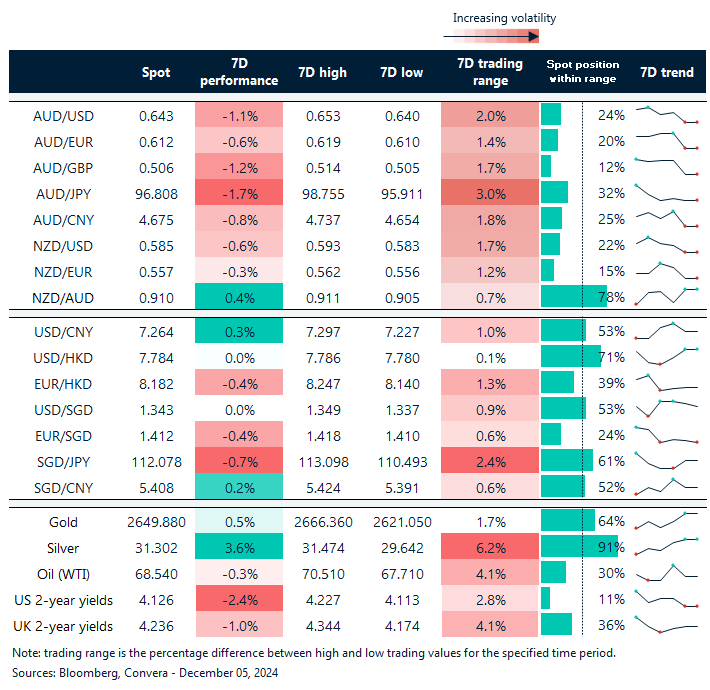Select the EUR/SGD row label
Image resolution: width=710 pixels, height=690 pixels.
pos(63,436)
